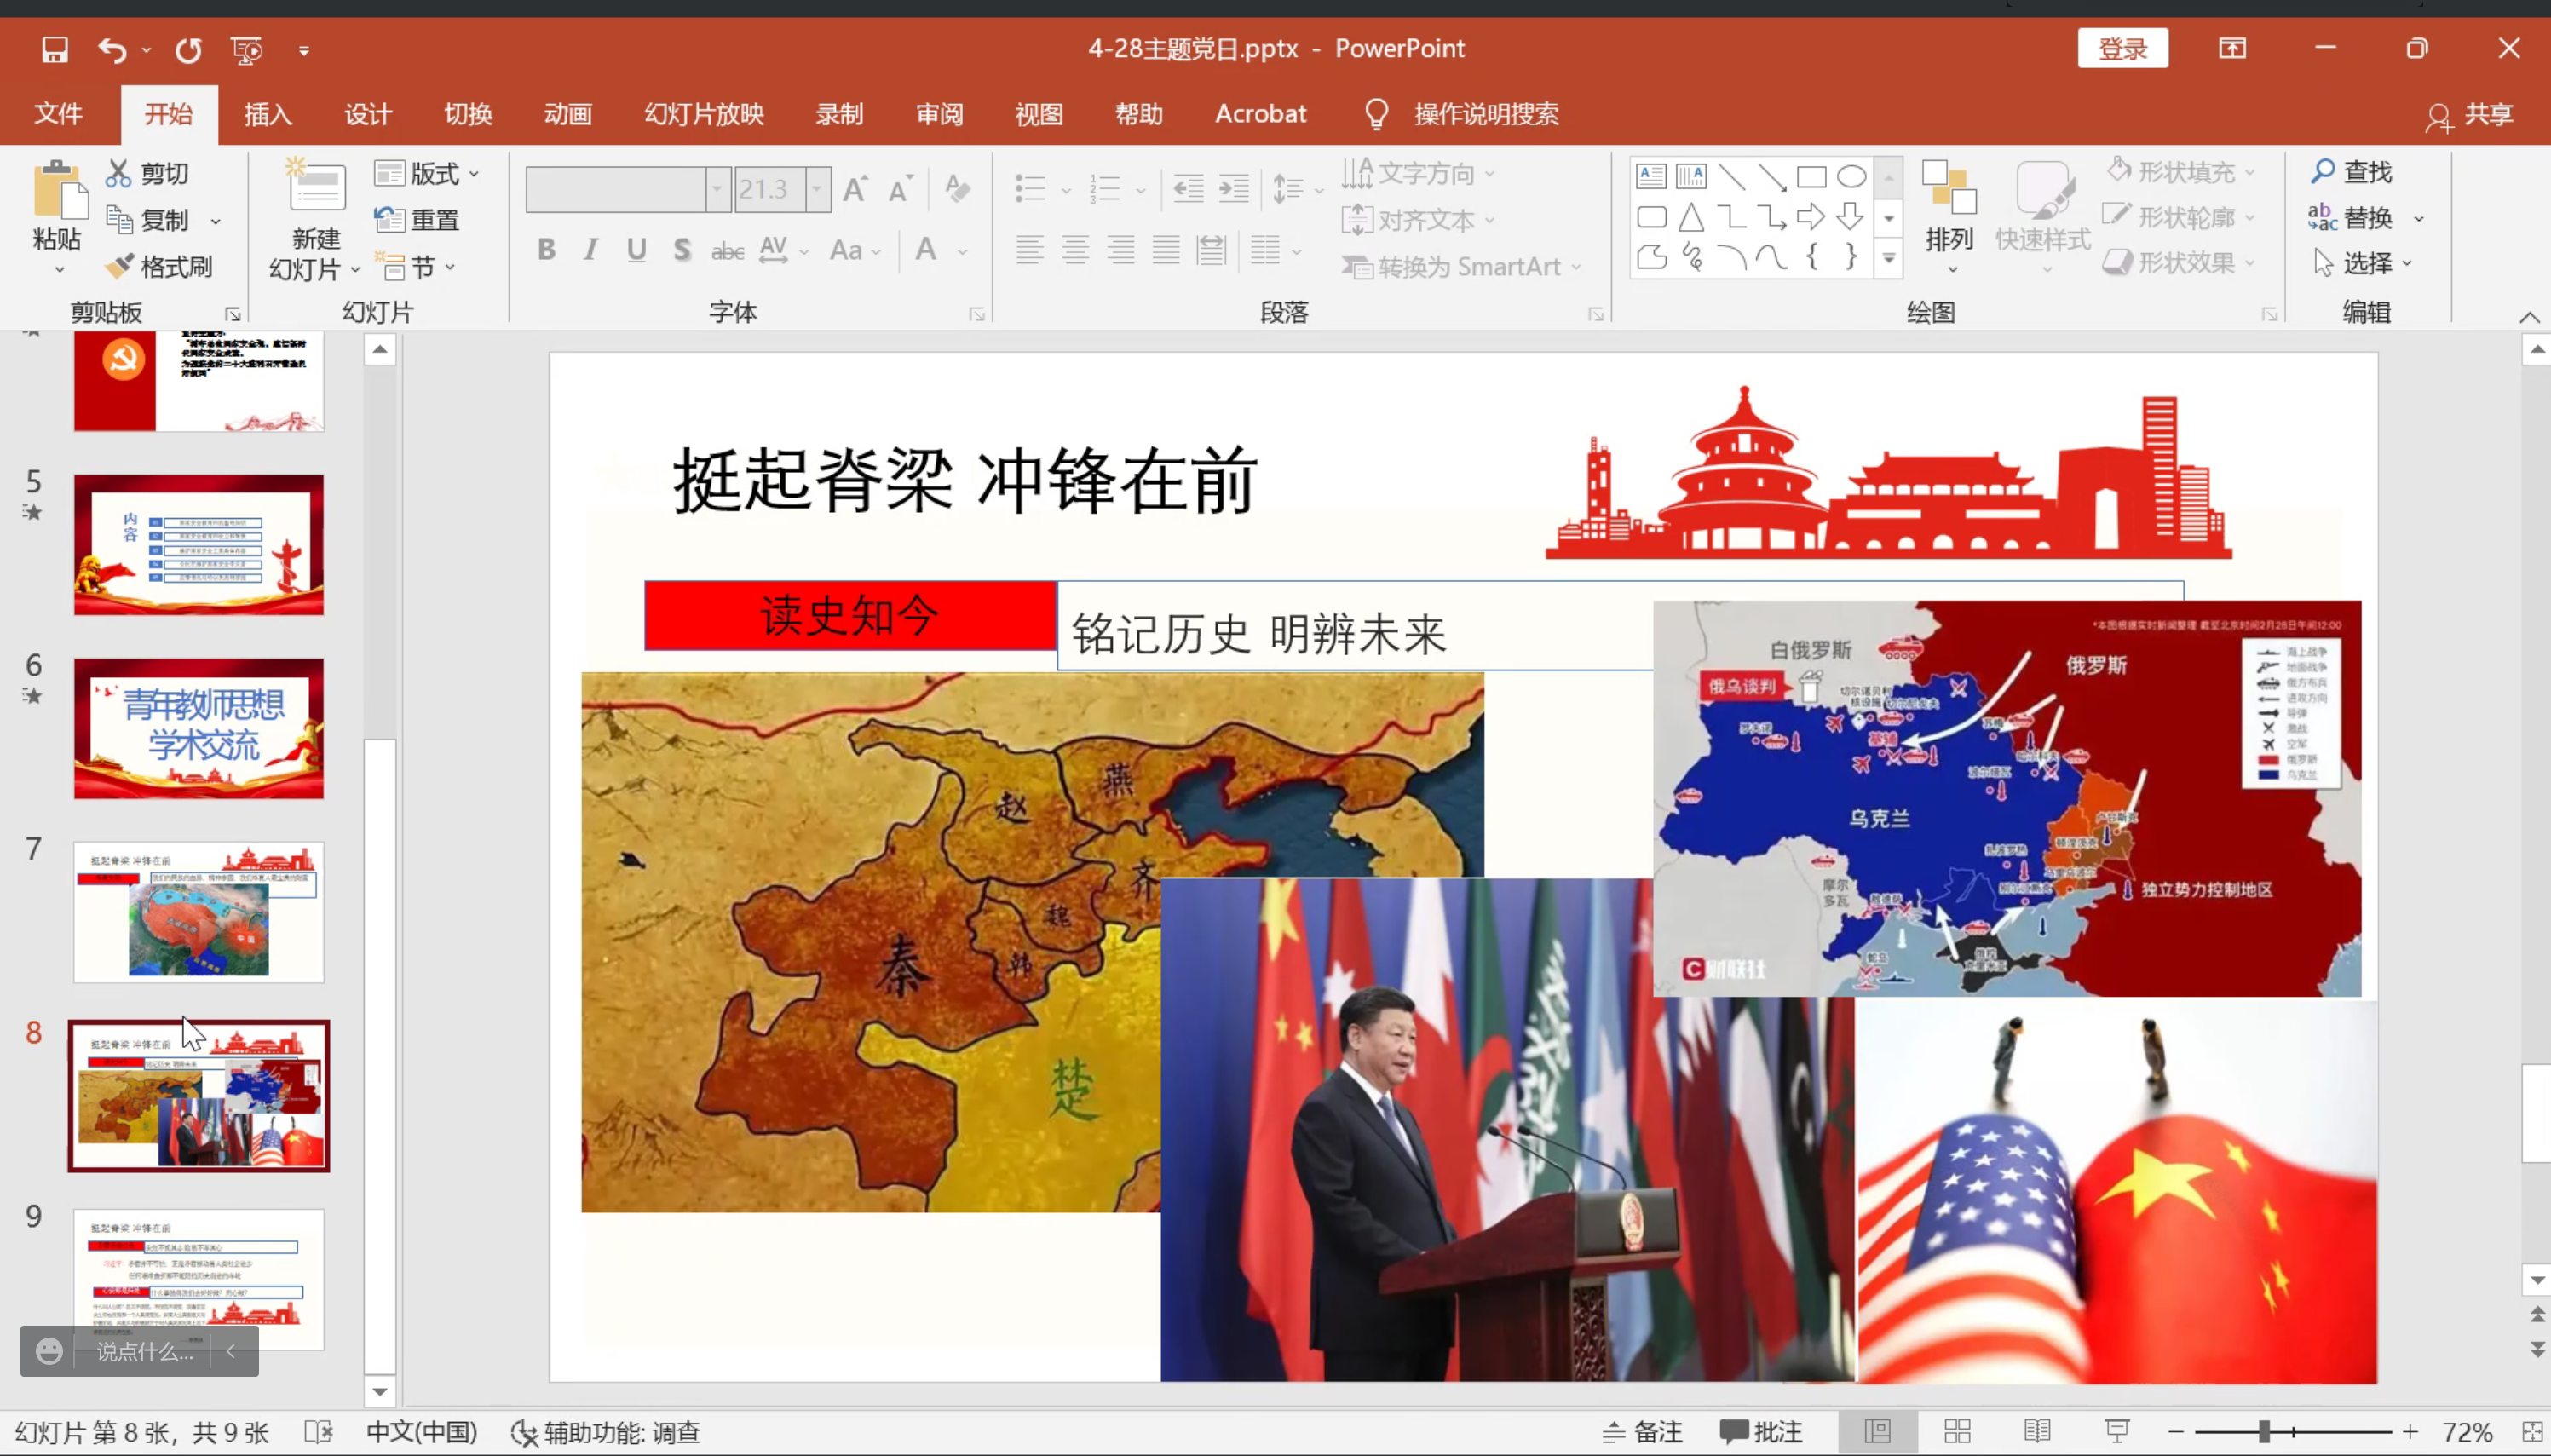Undo the last action
This screenshot has height=1456, width=2551.
pos(112,49)
